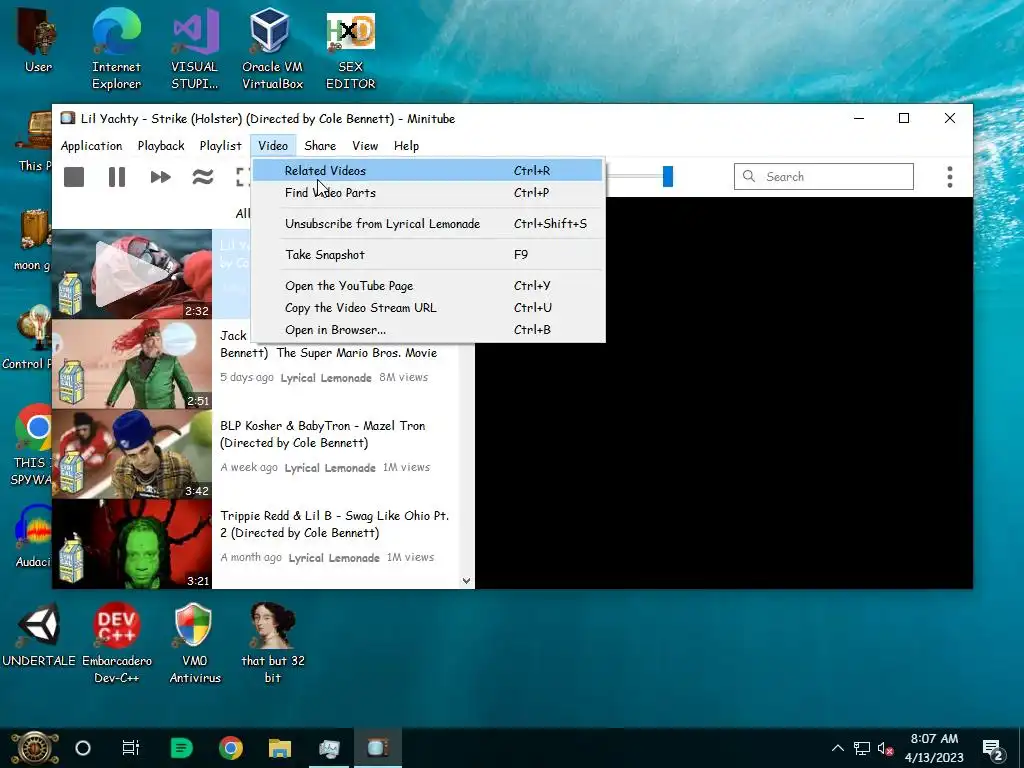This screenshot has width=1024, height=768.
Task: Expand the system tray hidden icons
Action: pyautogui.click(x=838, y=748)
